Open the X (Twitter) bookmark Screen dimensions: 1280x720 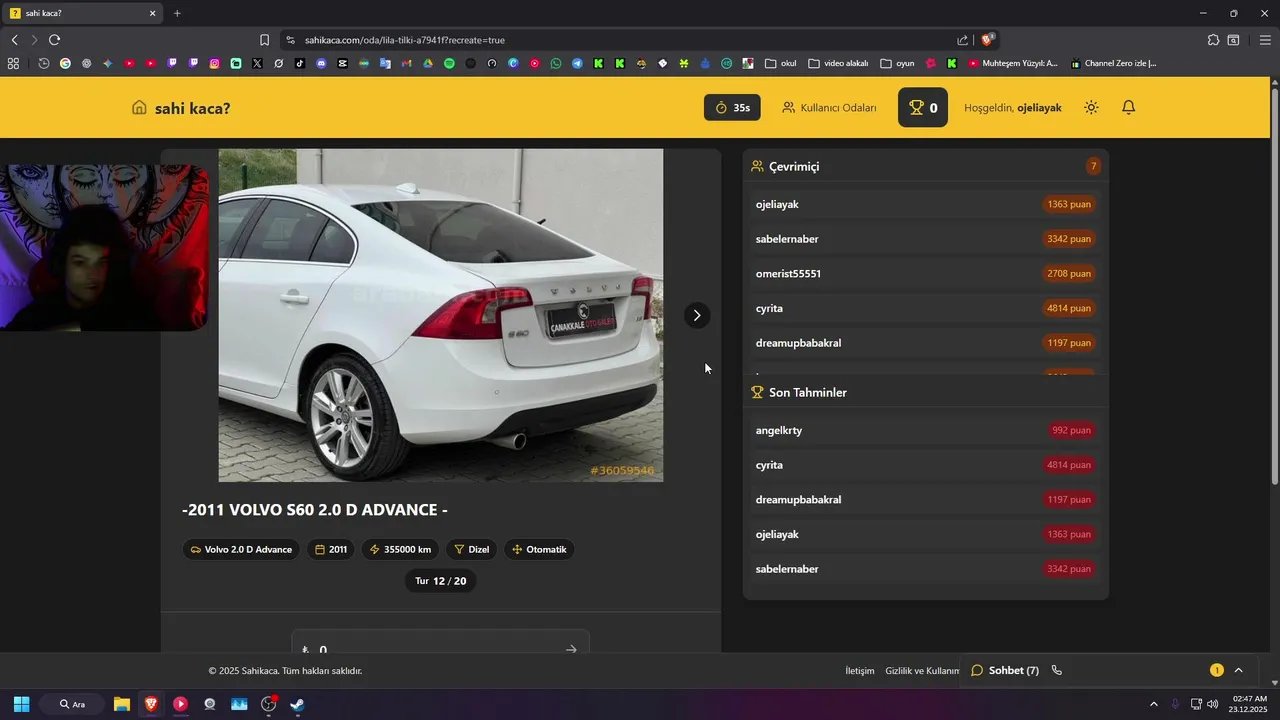pyautogui.click(x=257, y=63)
